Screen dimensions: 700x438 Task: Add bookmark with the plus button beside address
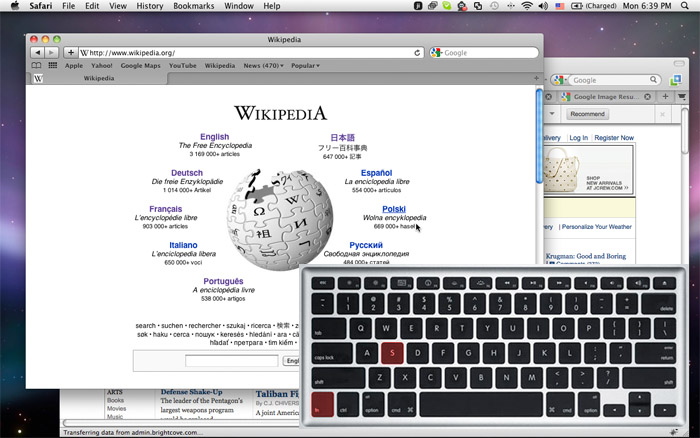[71, 53]
